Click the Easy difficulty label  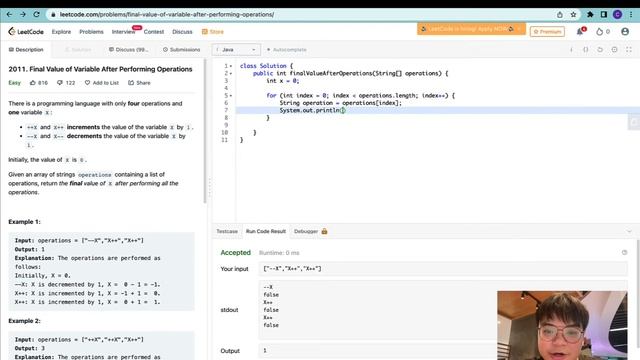(x=14, y=82)
